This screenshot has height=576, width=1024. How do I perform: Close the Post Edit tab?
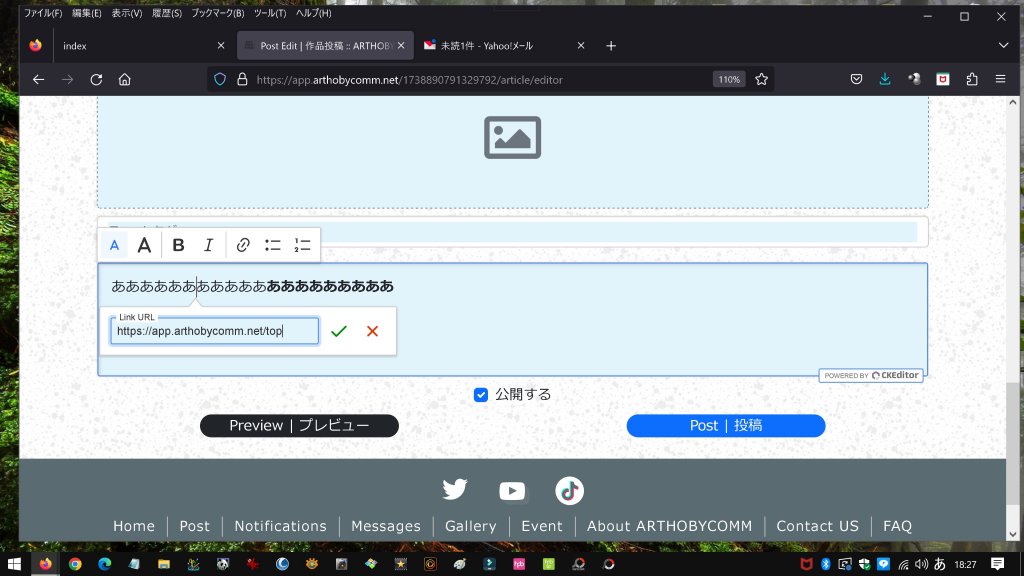coord(401,46)
